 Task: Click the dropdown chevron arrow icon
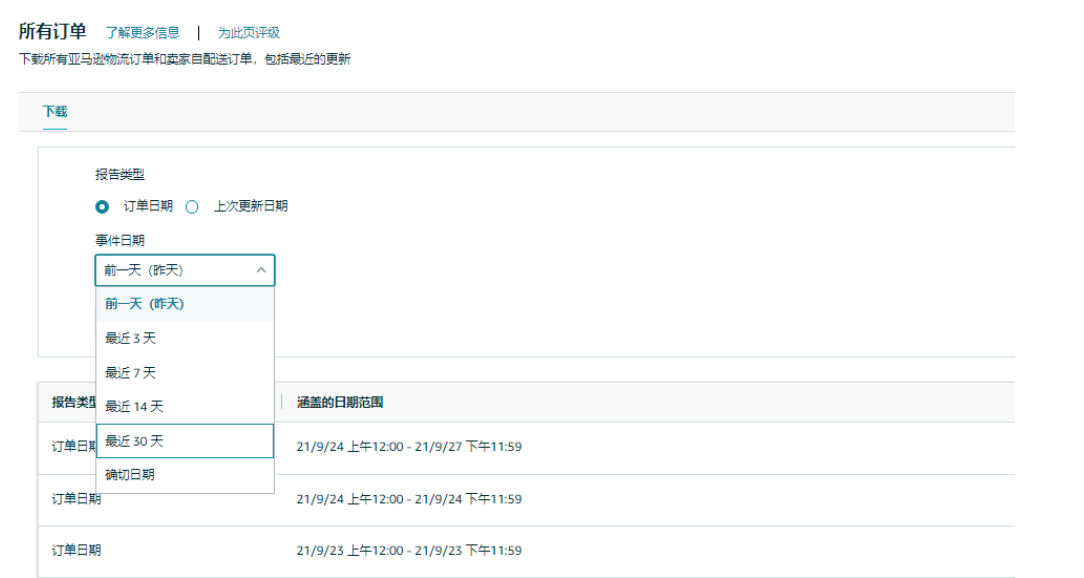pos(261,270)
